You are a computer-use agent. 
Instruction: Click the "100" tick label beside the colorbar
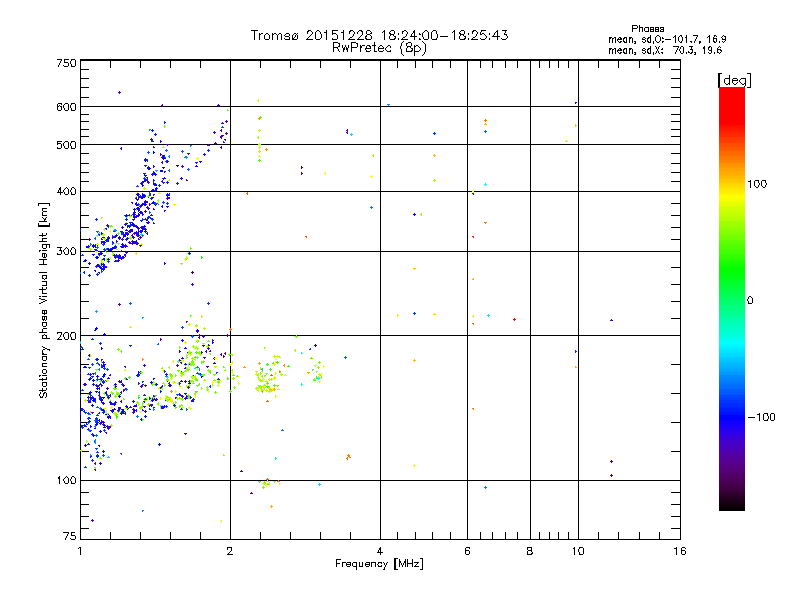(x=757, y=184)
